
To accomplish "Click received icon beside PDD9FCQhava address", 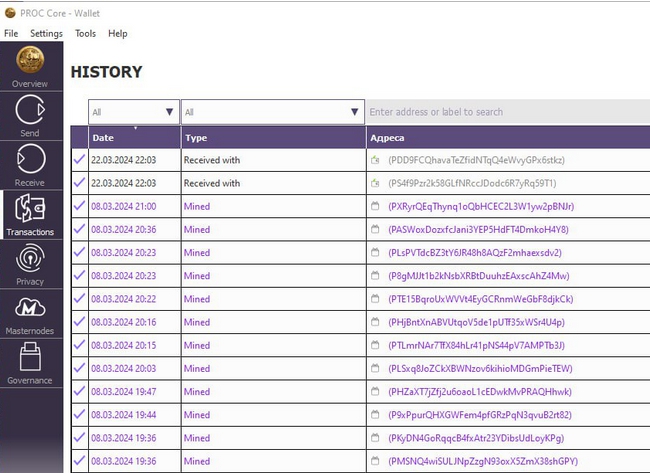I will point(376,160).
